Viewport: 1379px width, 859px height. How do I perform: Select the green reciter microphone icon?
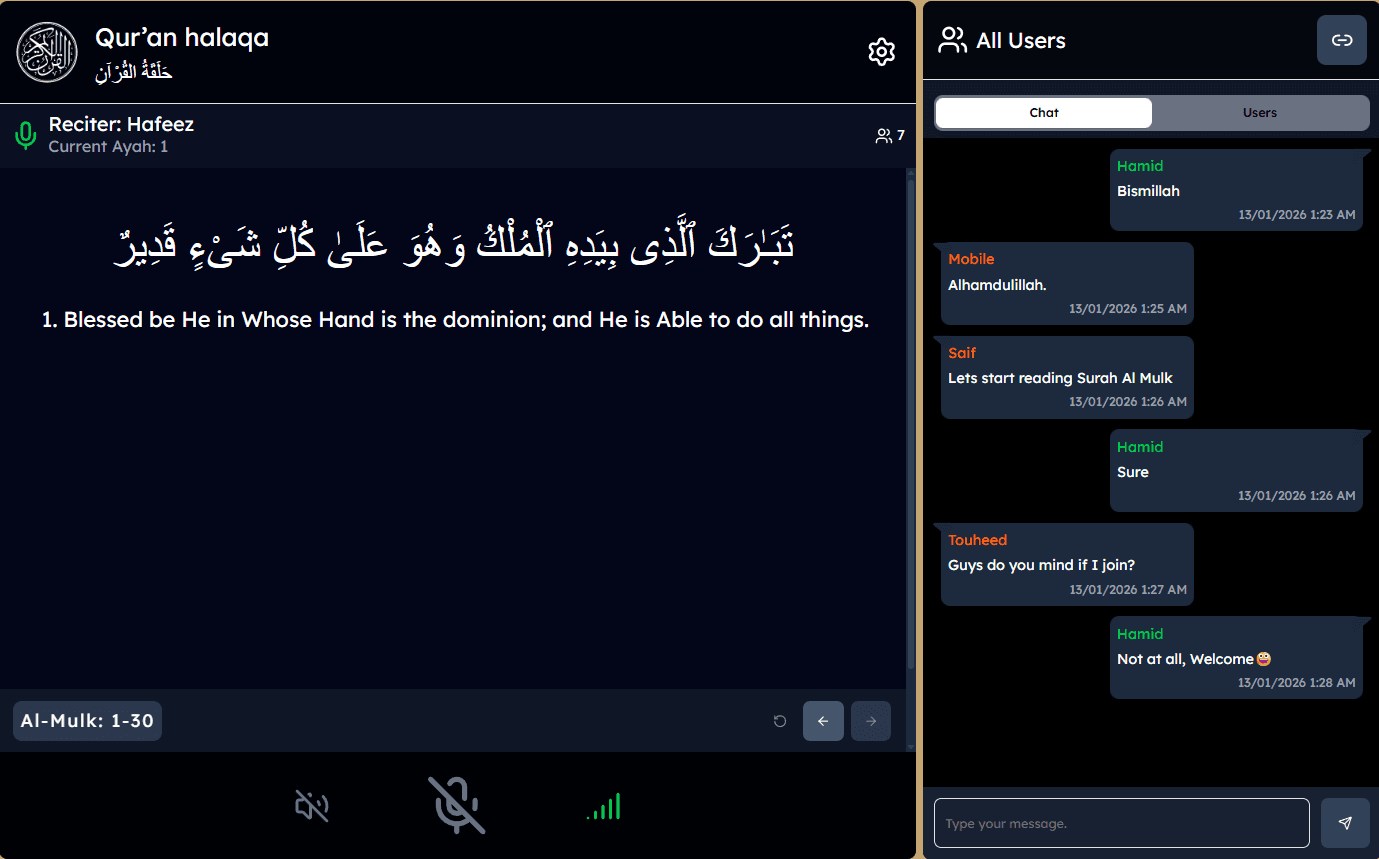25,135
